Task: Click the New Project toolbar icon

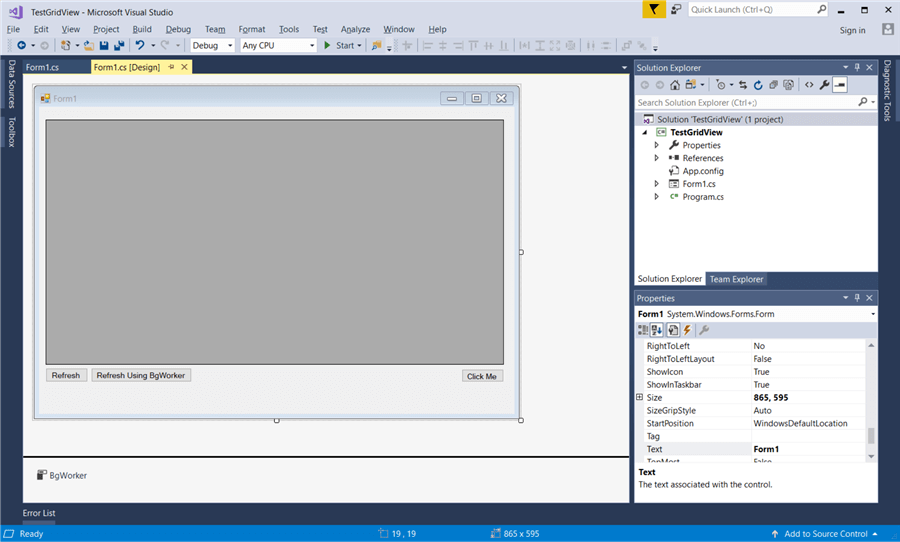Action: 65,45
